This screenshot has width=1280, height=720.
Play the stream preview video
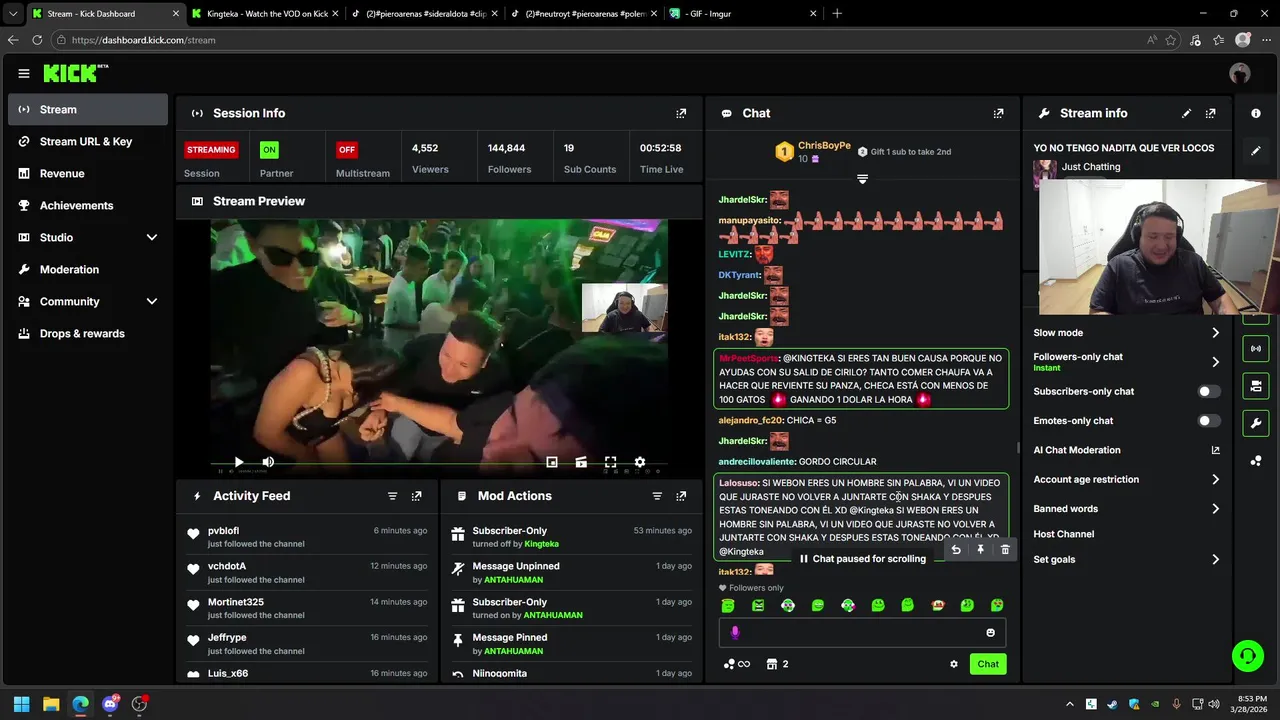pos(238,462)
